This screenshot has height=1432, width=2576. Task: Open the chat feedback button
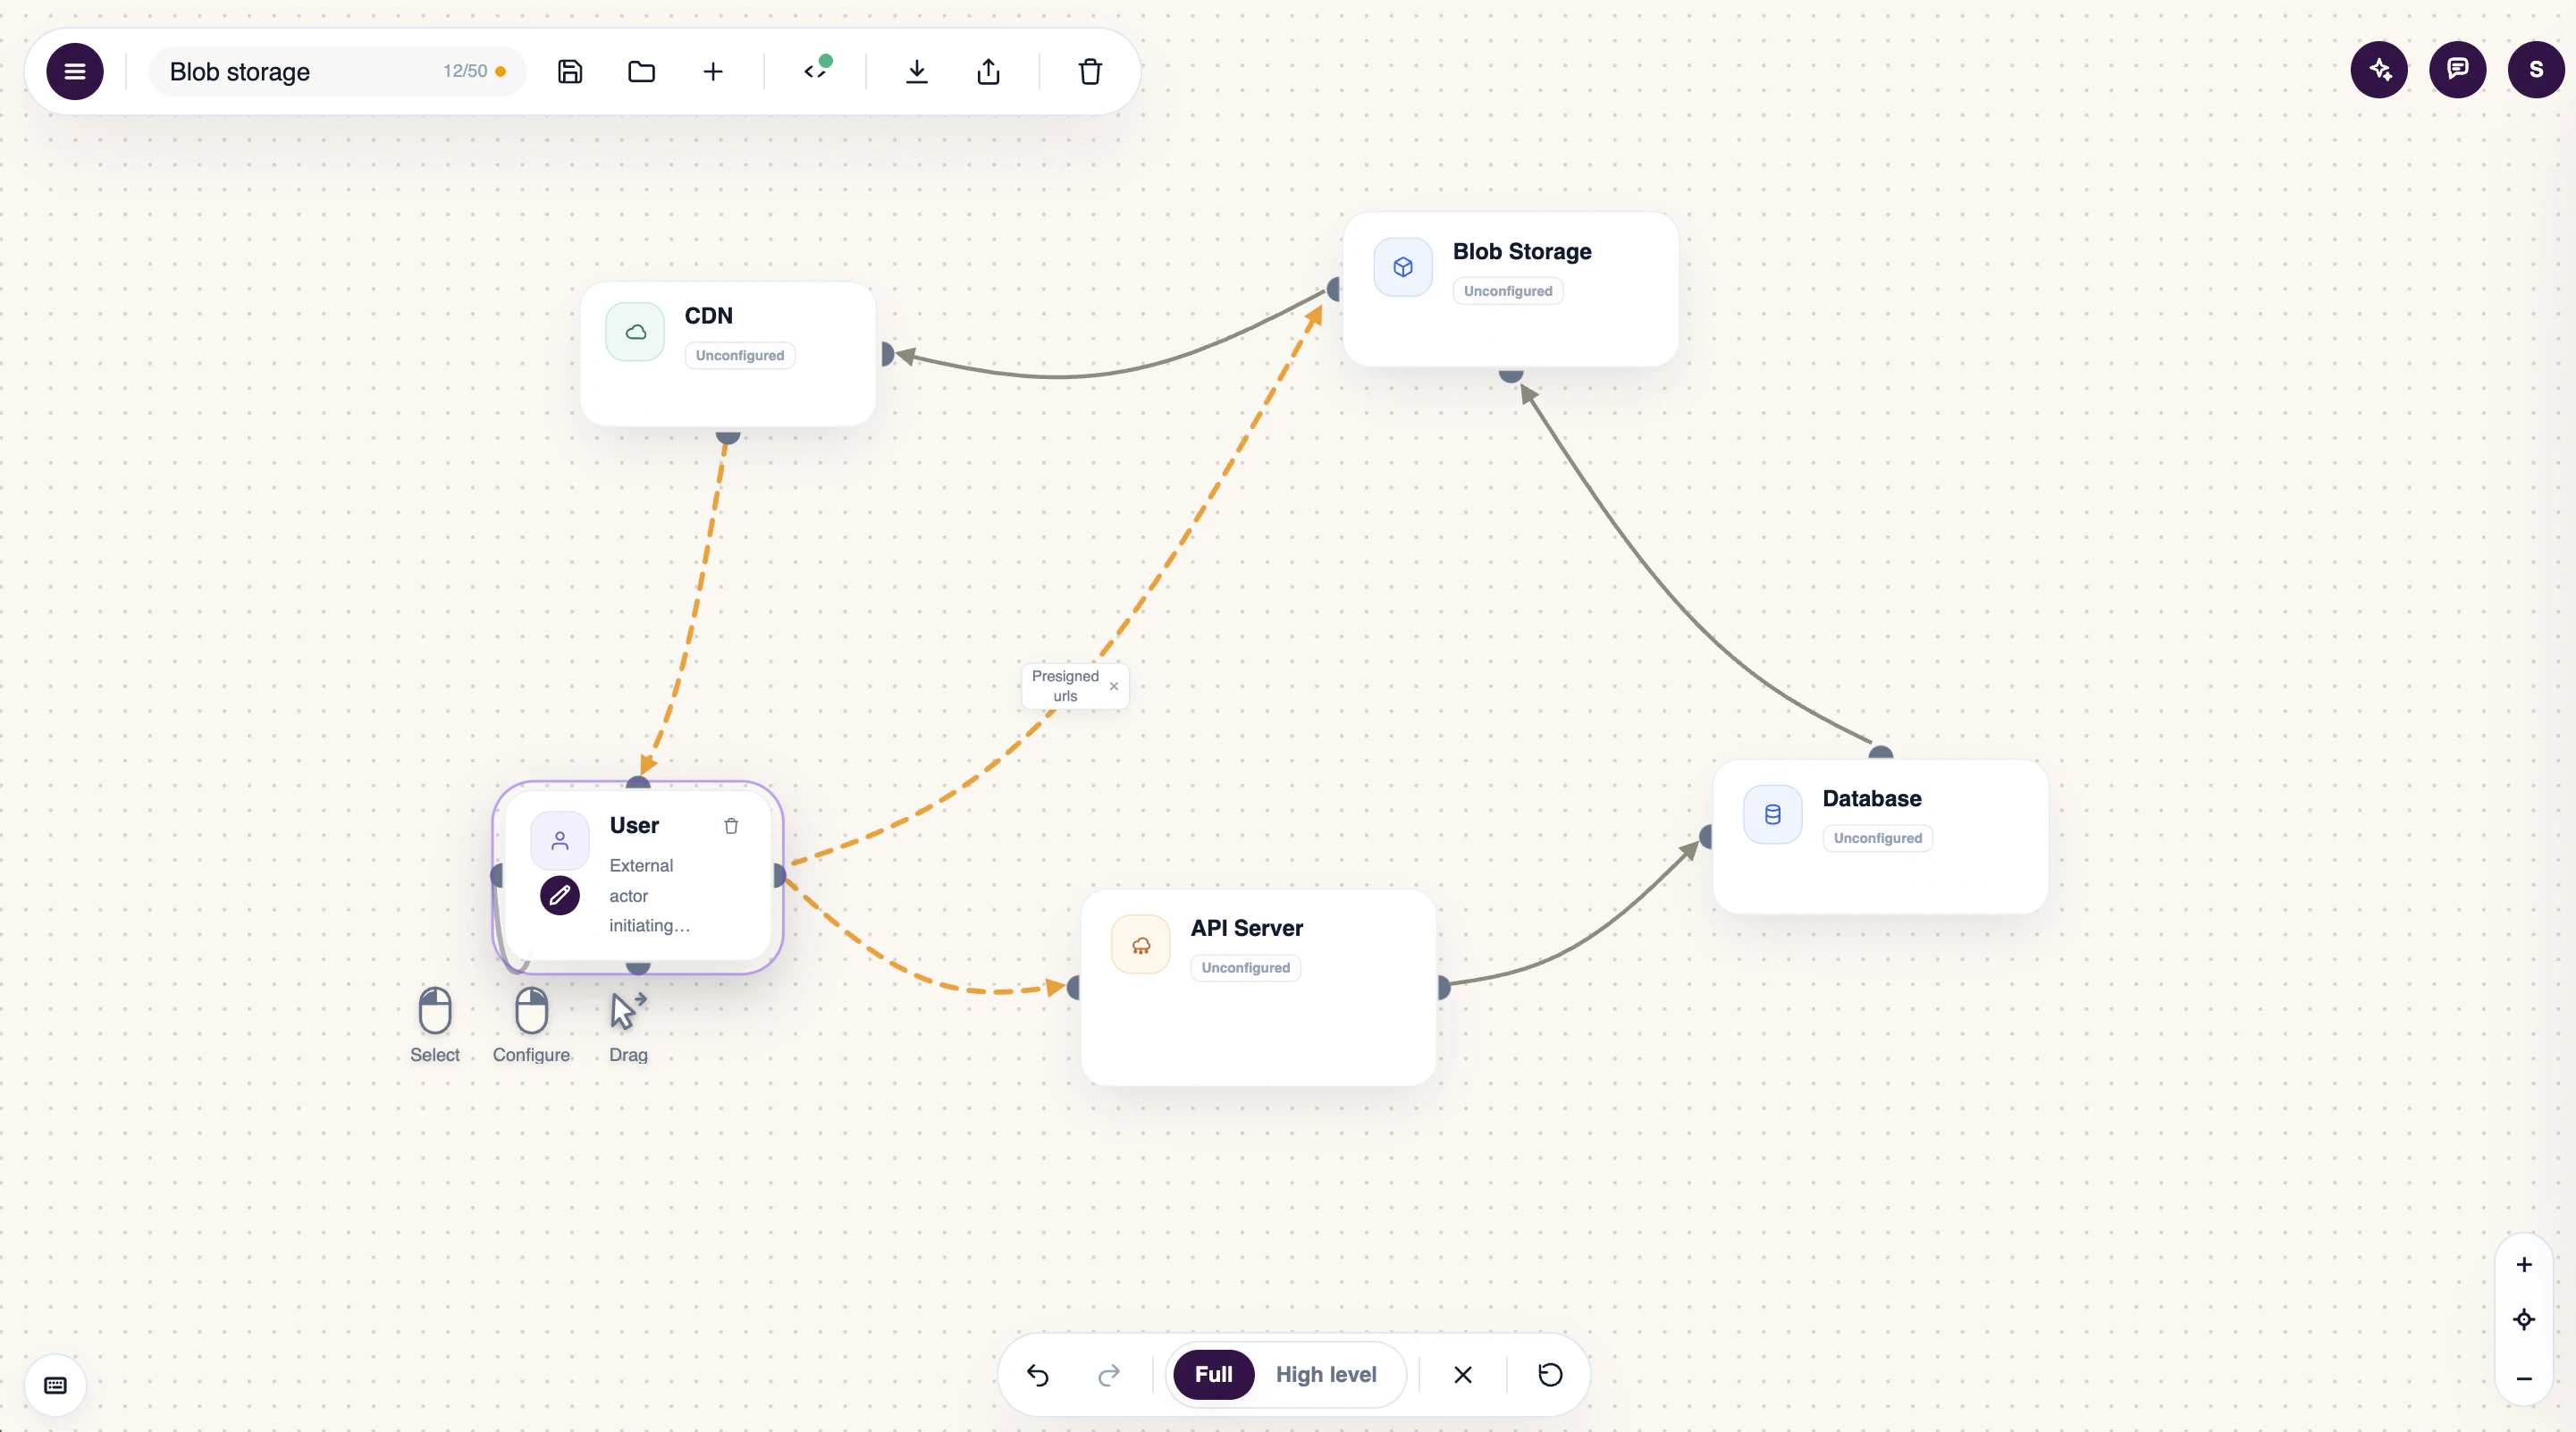pos(2457,69)
